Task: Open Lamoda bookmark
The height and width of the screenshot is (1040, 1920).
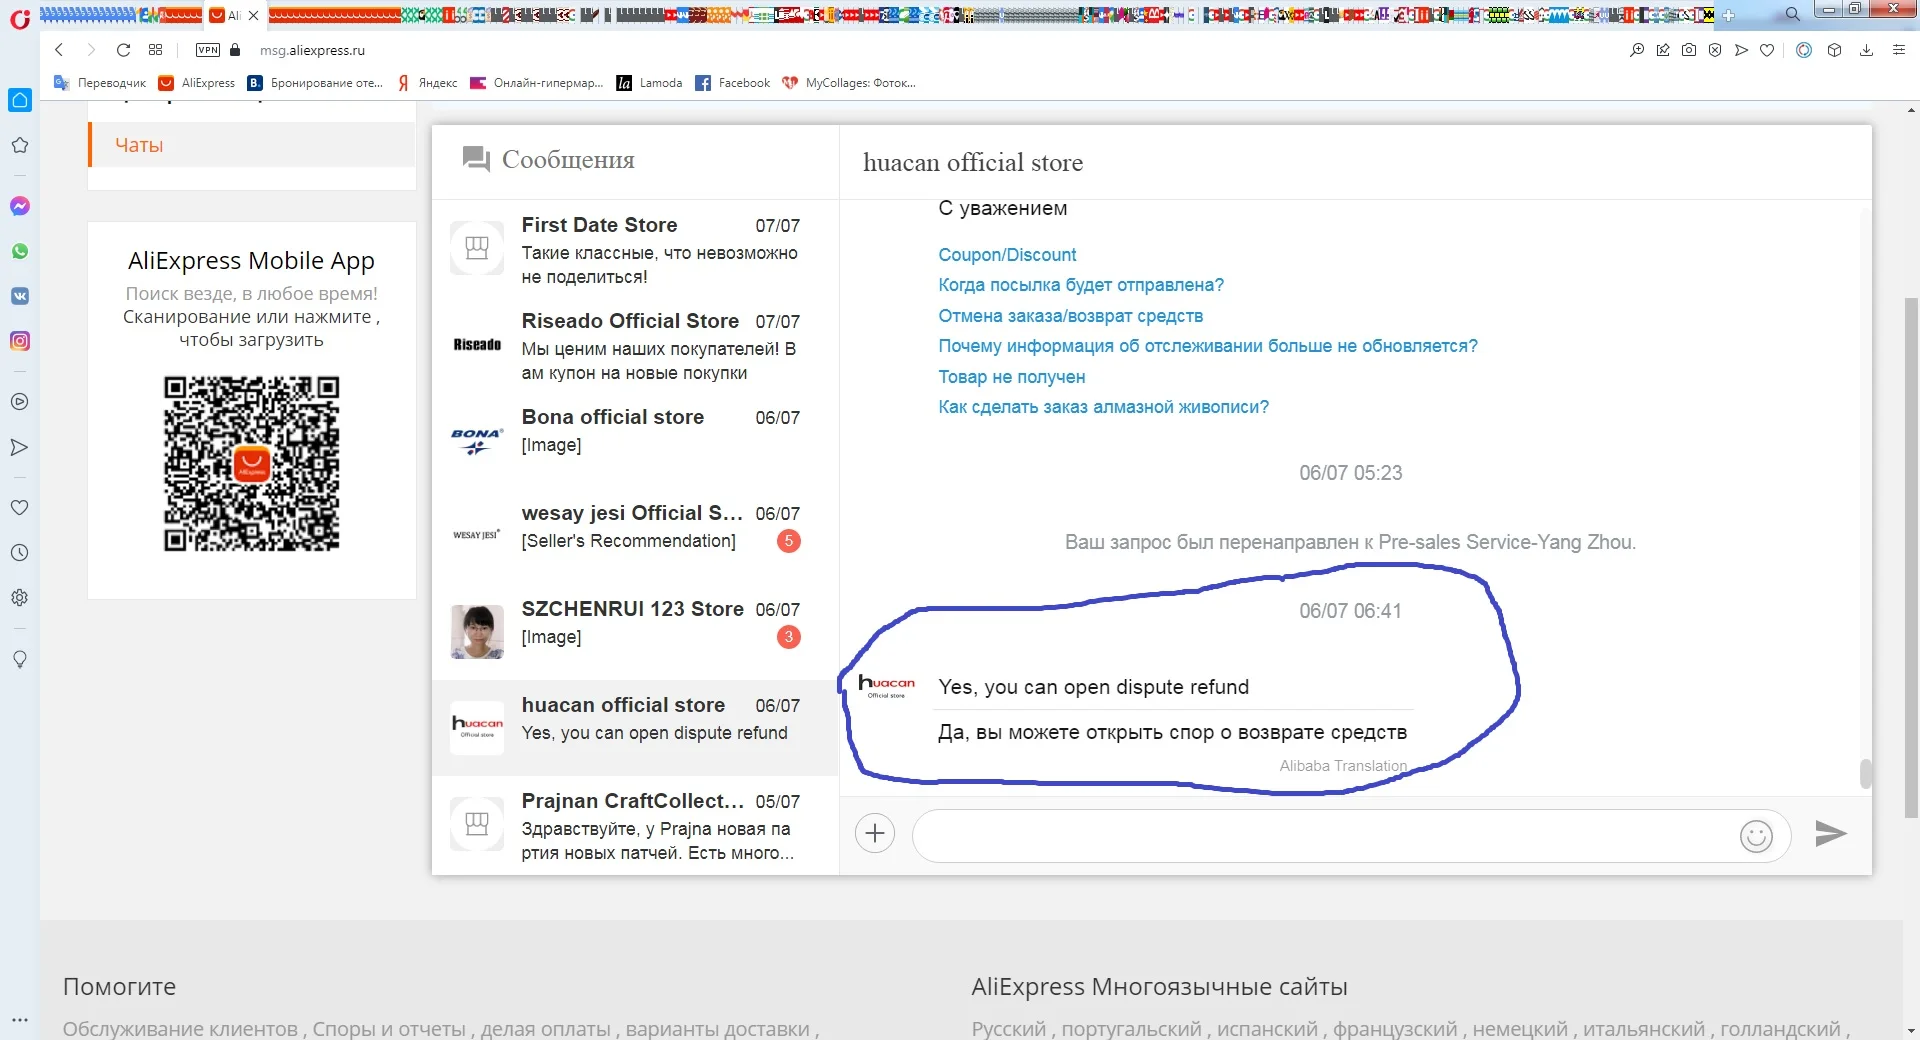Action: pyautogui.click(x=649, y=83)
